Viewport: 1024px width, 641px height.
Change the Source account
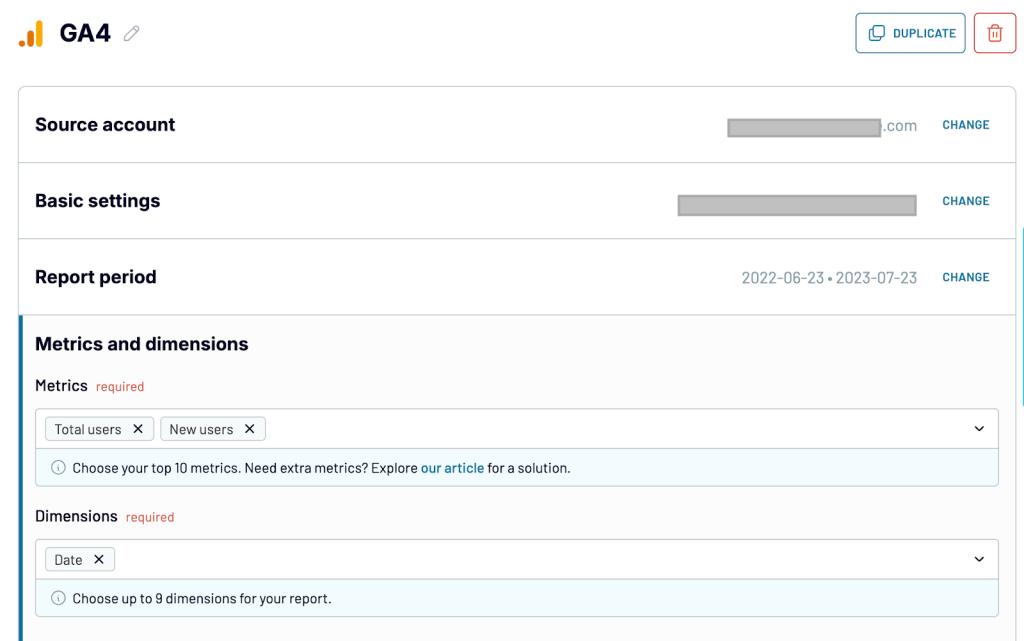point(965,125)
